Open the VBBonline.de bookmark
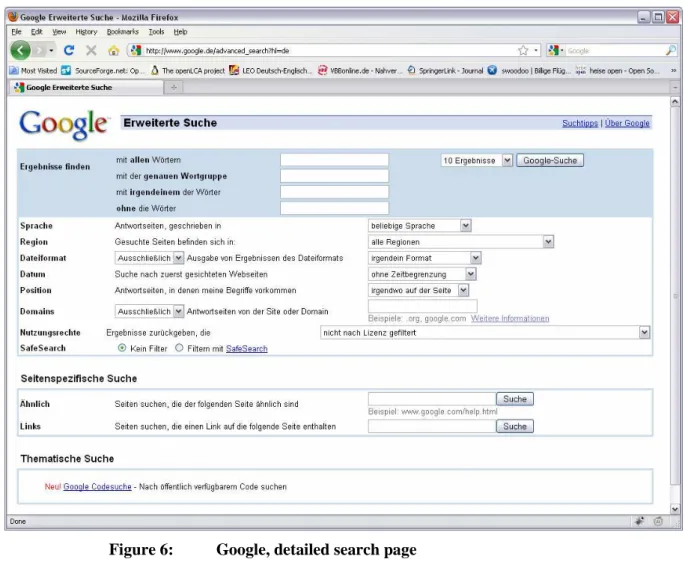Viewport: 685px width, 568px height. click(x=360, y=70)
